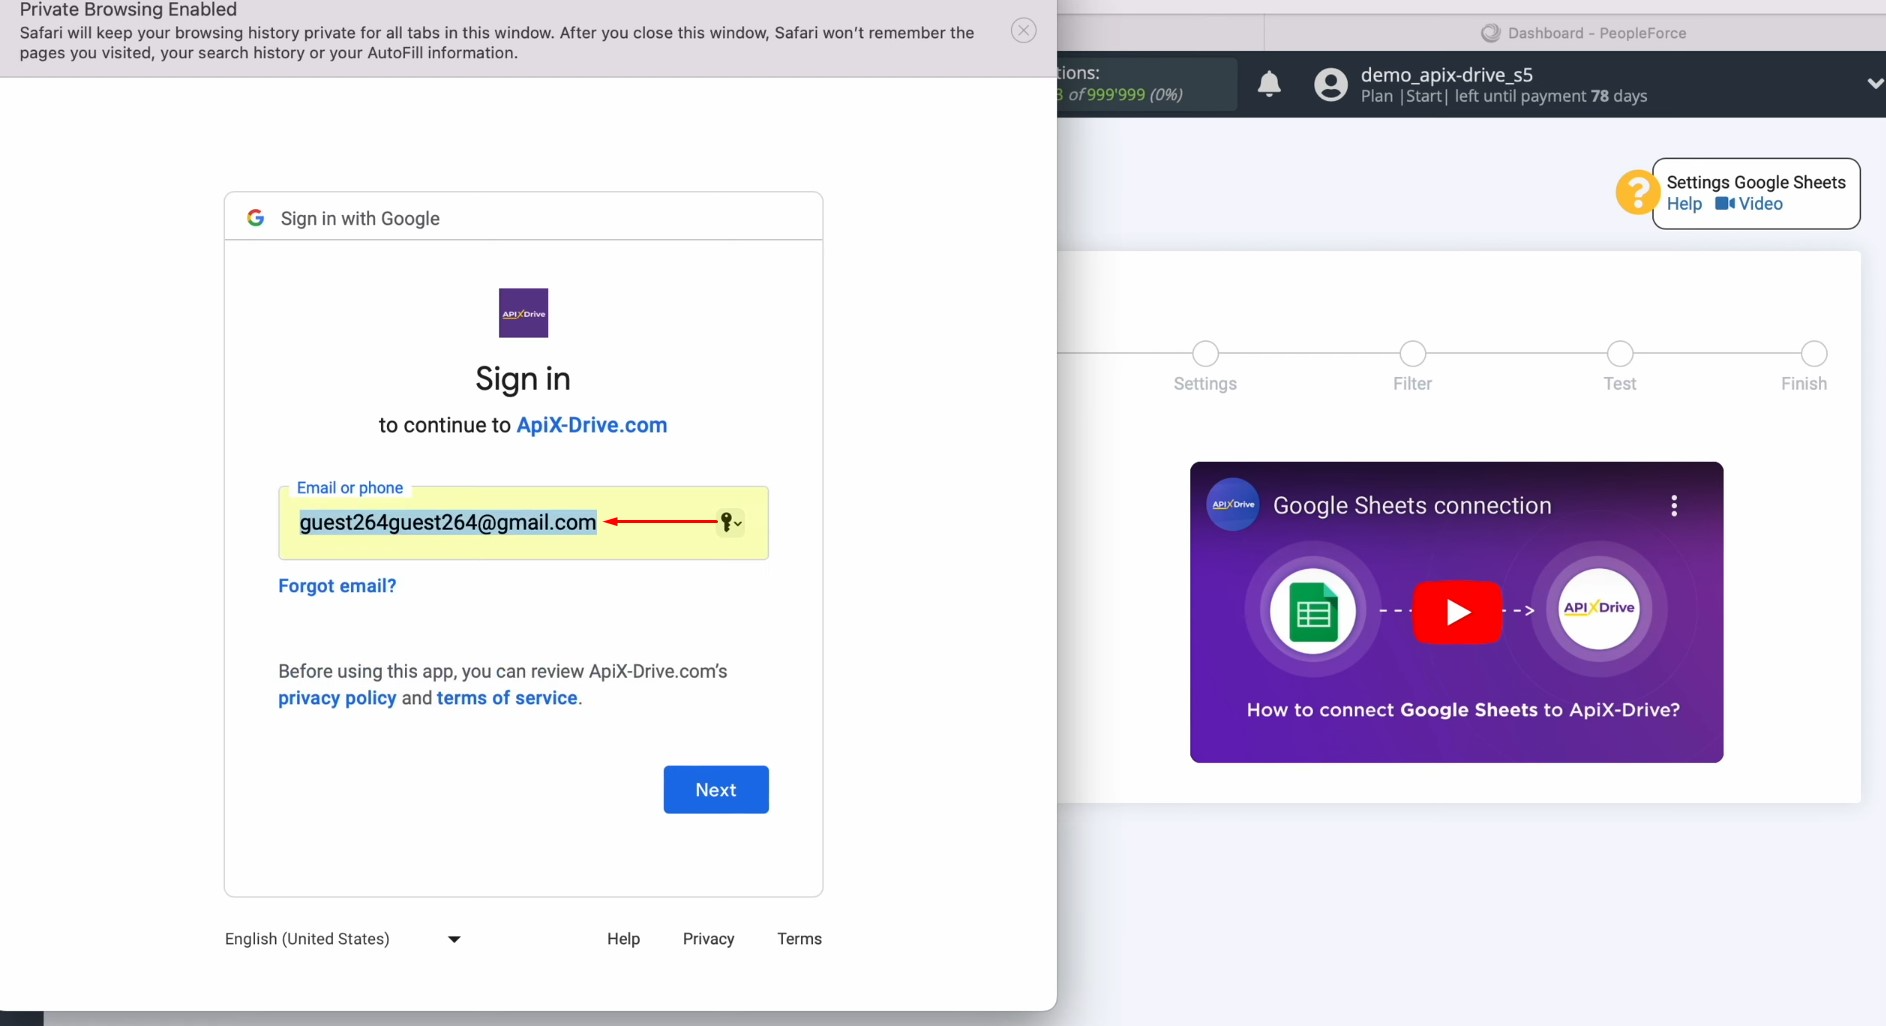Open notifications via the bell icon
The image size is (1886, 1026).
(x=1269, y=84)
